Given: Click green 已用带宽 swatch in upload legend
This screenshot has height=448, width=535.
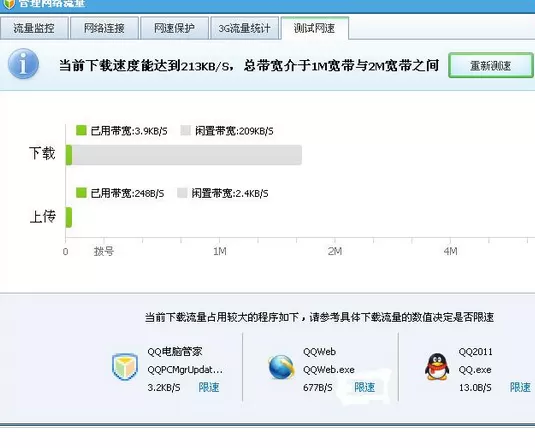Looking at the screenshot, I should click(x=81, y=193).
